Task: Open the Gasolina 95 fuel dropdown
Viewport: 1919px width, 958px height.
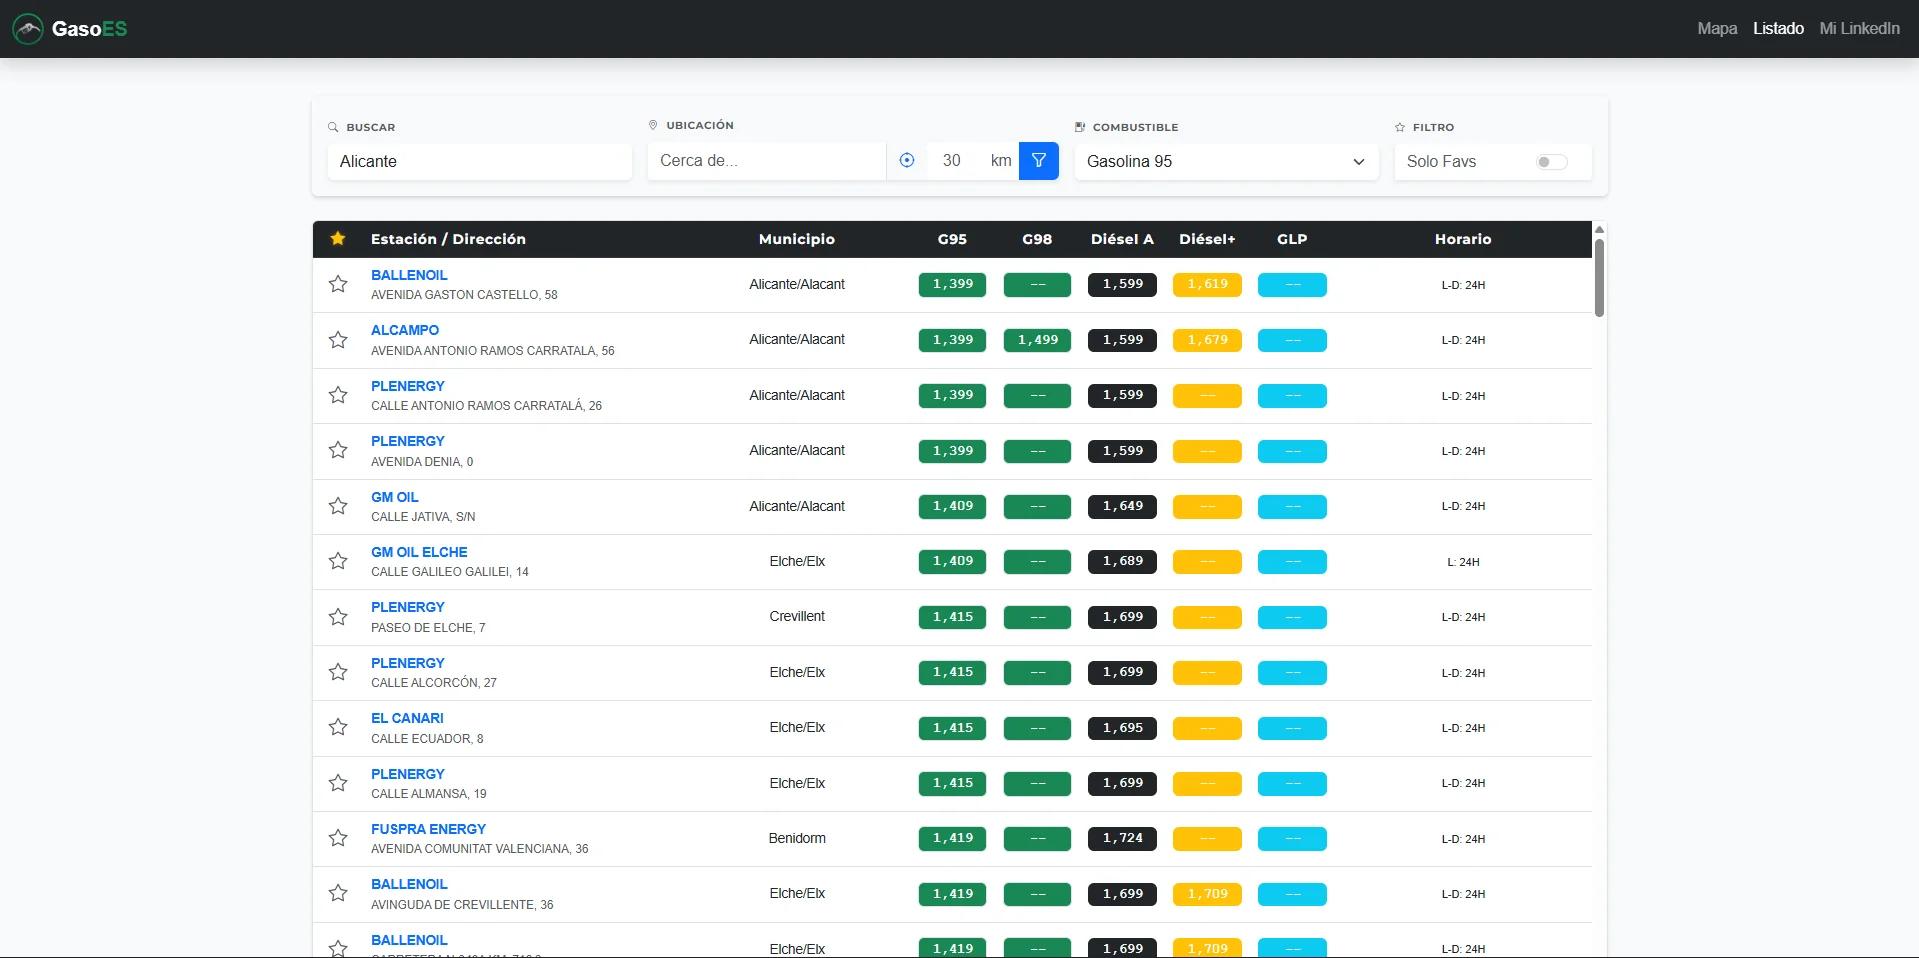Action: pyautogui.click(x=1226, y=162)
